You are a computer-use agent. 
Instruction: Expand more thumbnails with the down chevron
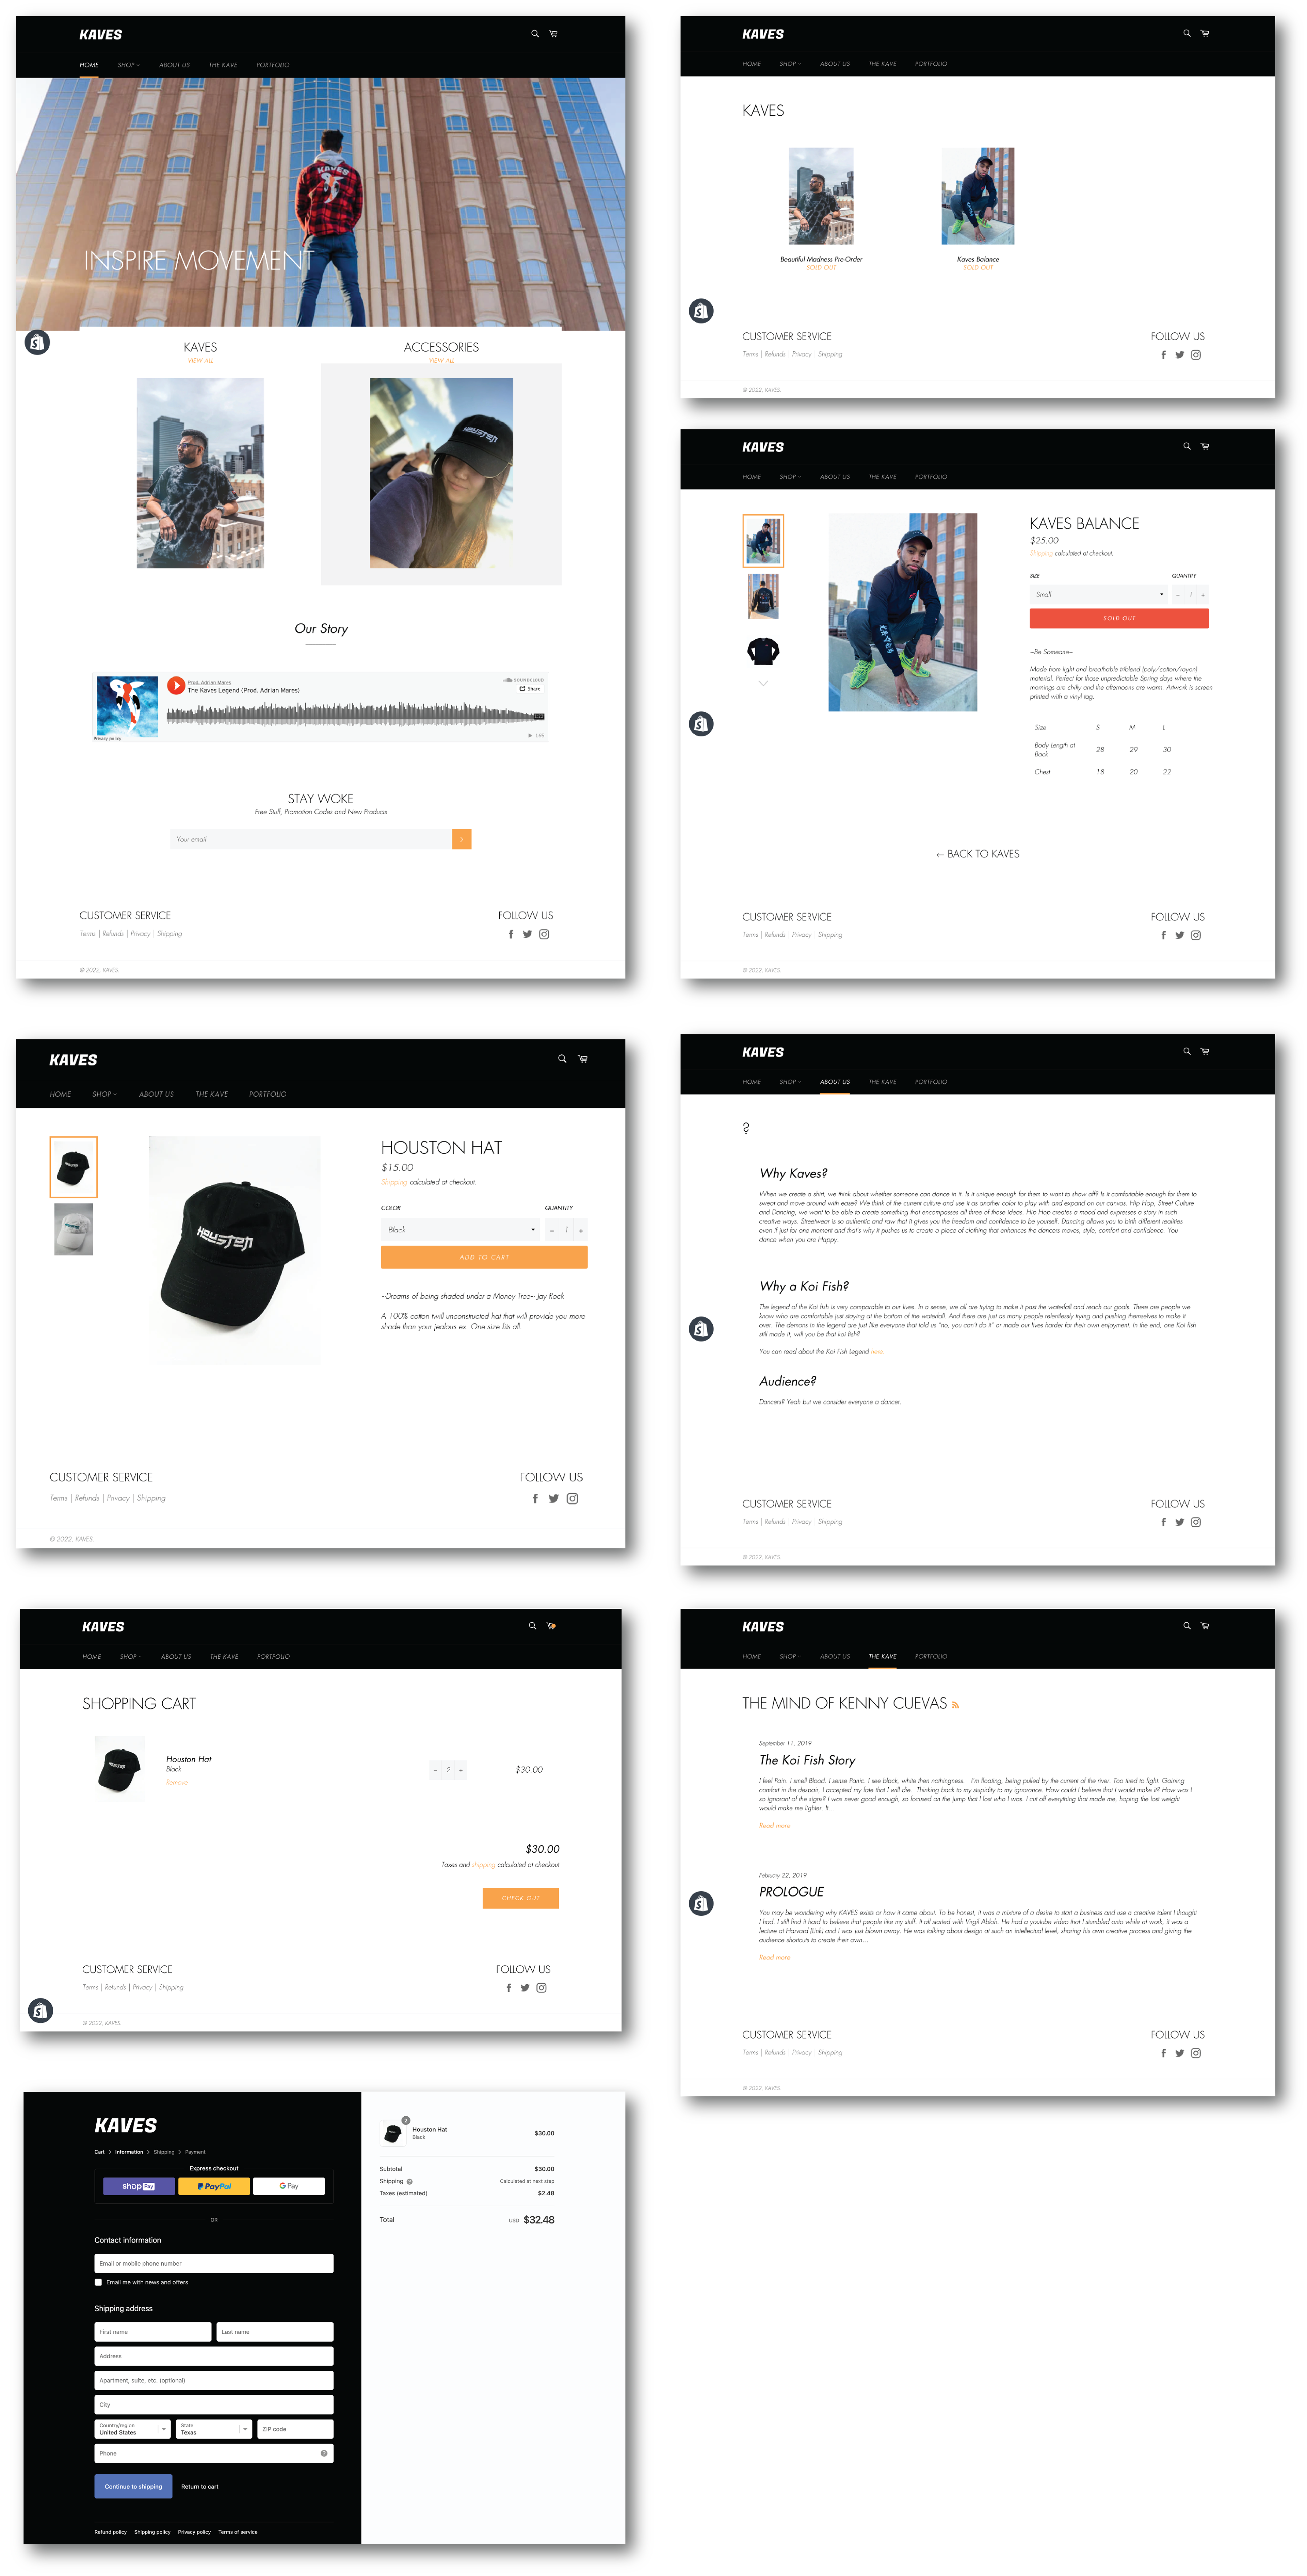763,683
